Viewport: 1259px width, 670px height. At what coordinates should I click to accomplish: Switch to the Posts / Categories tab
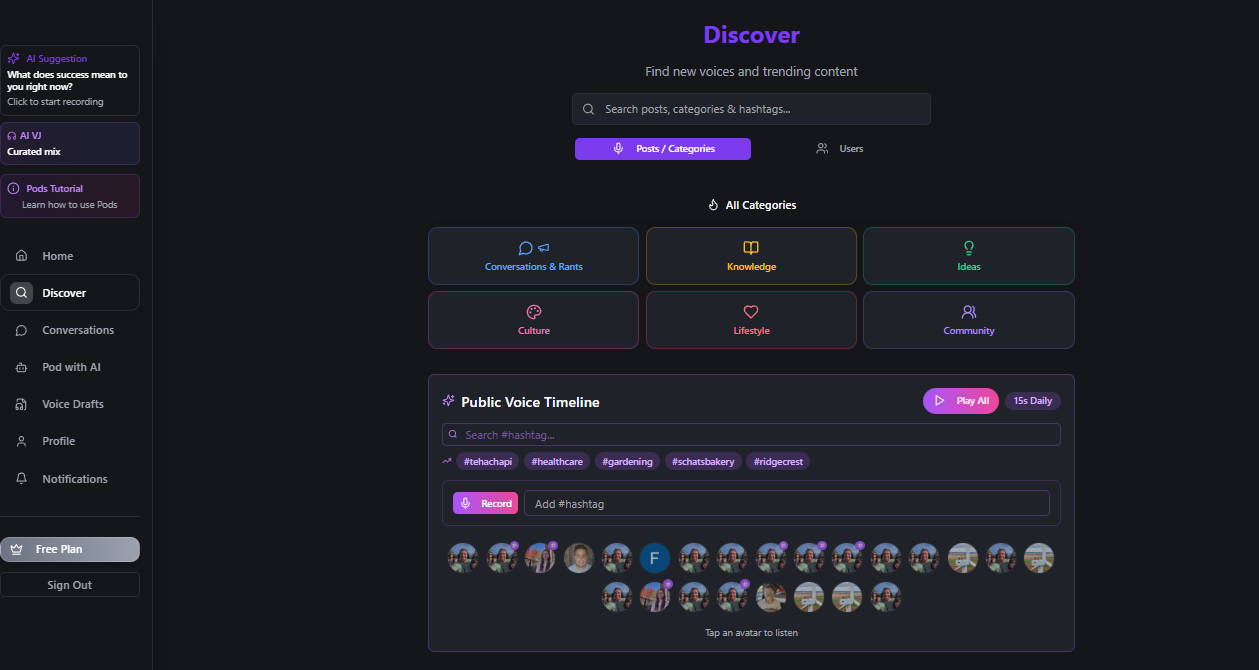coord(663,149)
